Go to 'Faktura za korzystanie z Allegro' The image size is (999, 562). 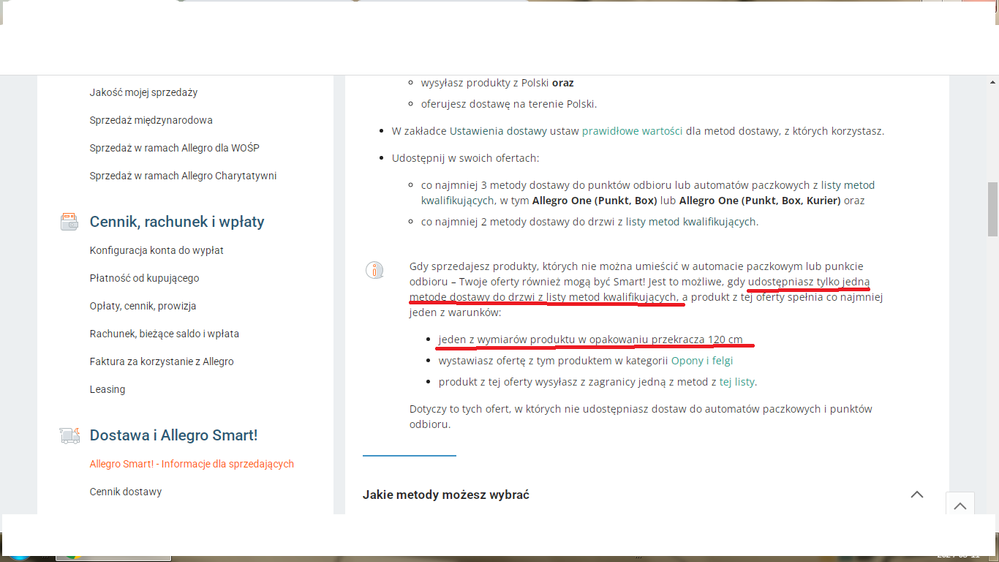pyautogui.click(x=161, y=361)
